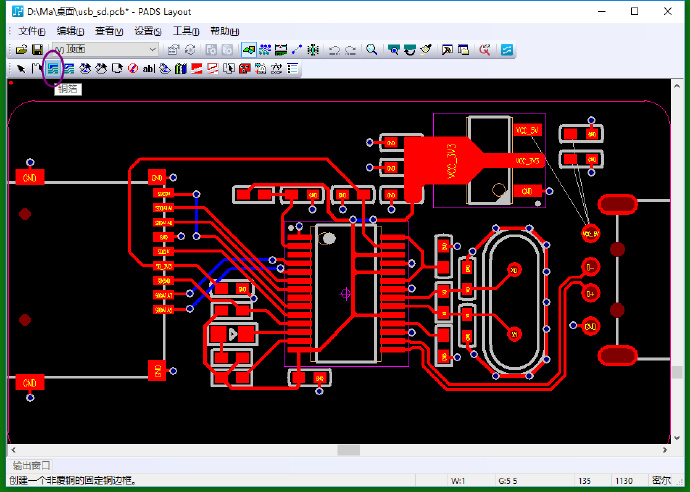Click the Flood icon

(x=165, y=69)
